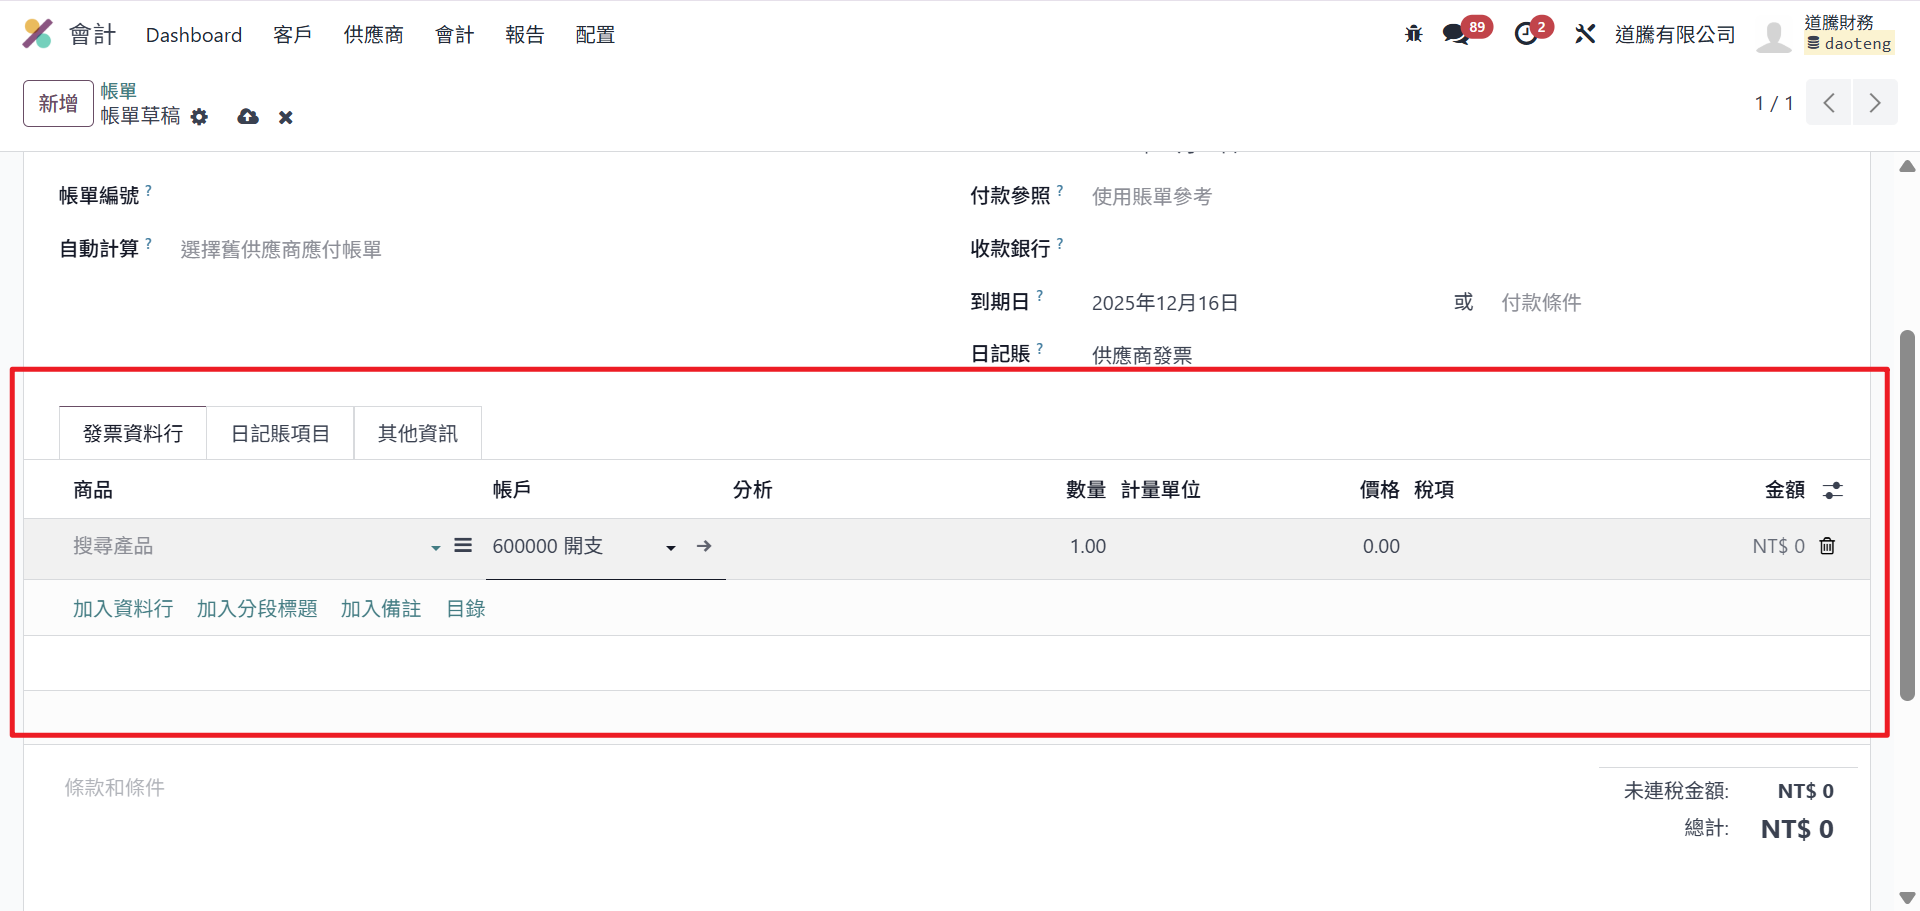Click the 新增 button
This screenshot has width=1920, height=911.
[58, 103]
